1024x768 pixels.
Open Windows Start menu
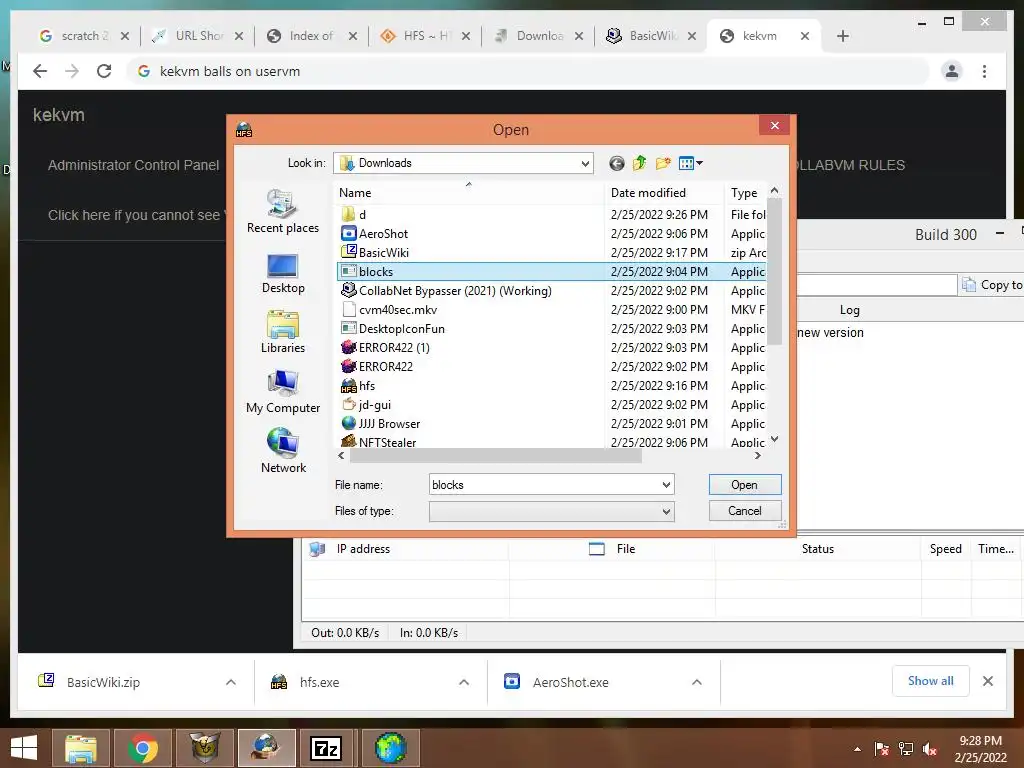click(24, 748)
